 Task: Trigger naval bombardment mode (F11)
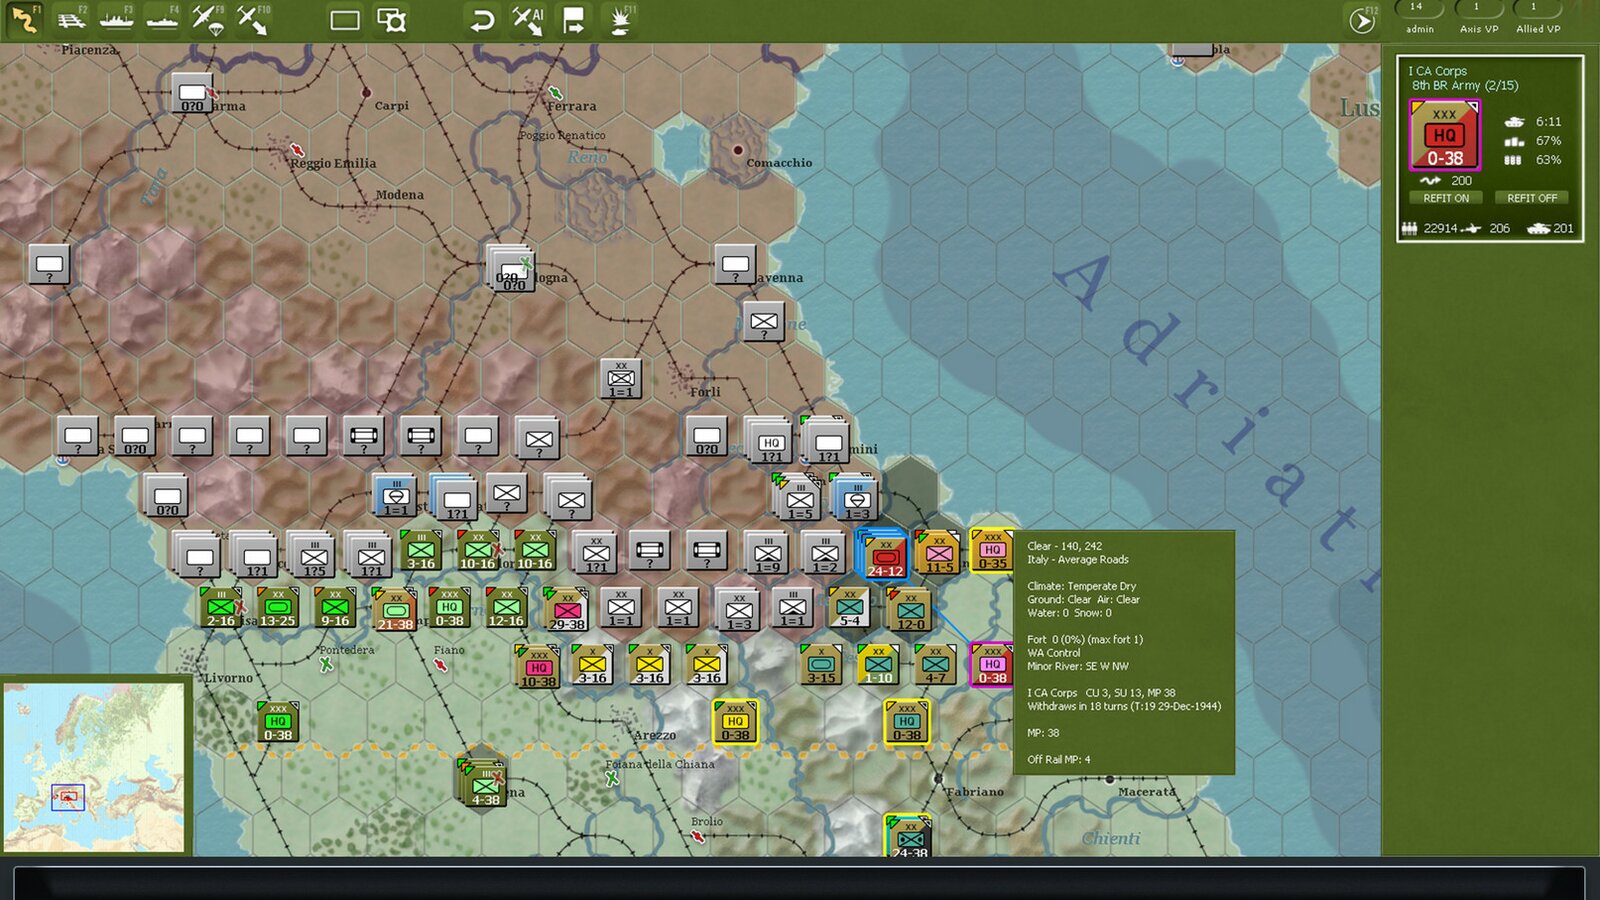pyautogui.click(x=620, y=18)
